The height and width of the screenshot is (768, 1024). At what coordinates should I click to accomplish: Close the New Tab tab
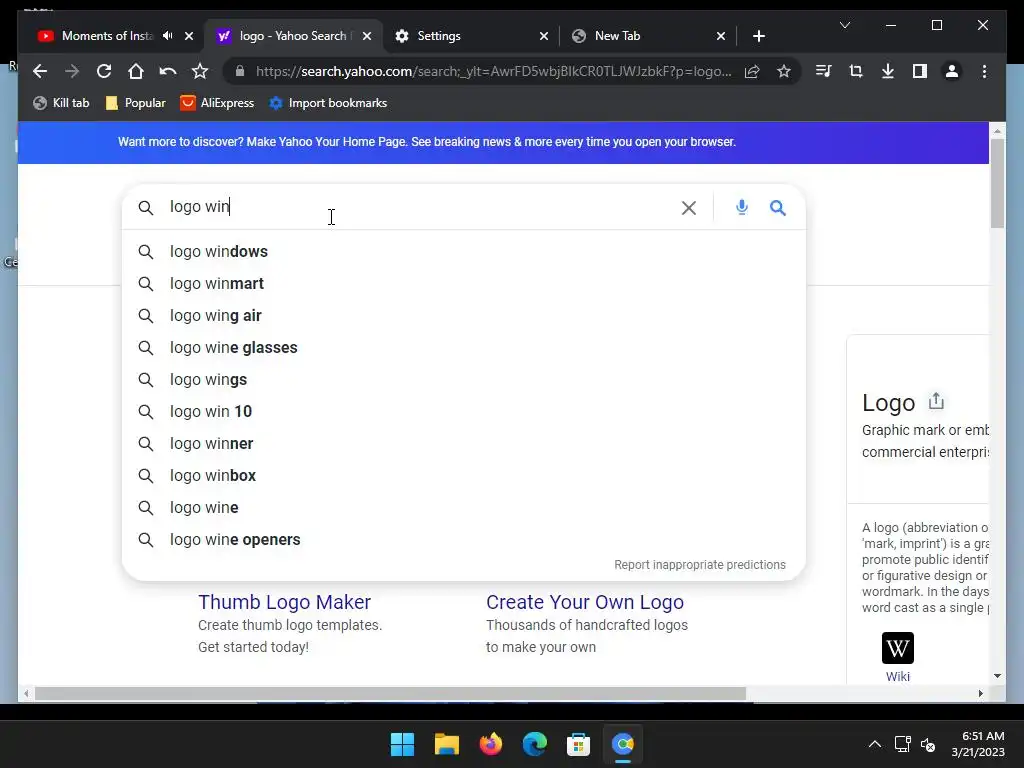[720, 36]
